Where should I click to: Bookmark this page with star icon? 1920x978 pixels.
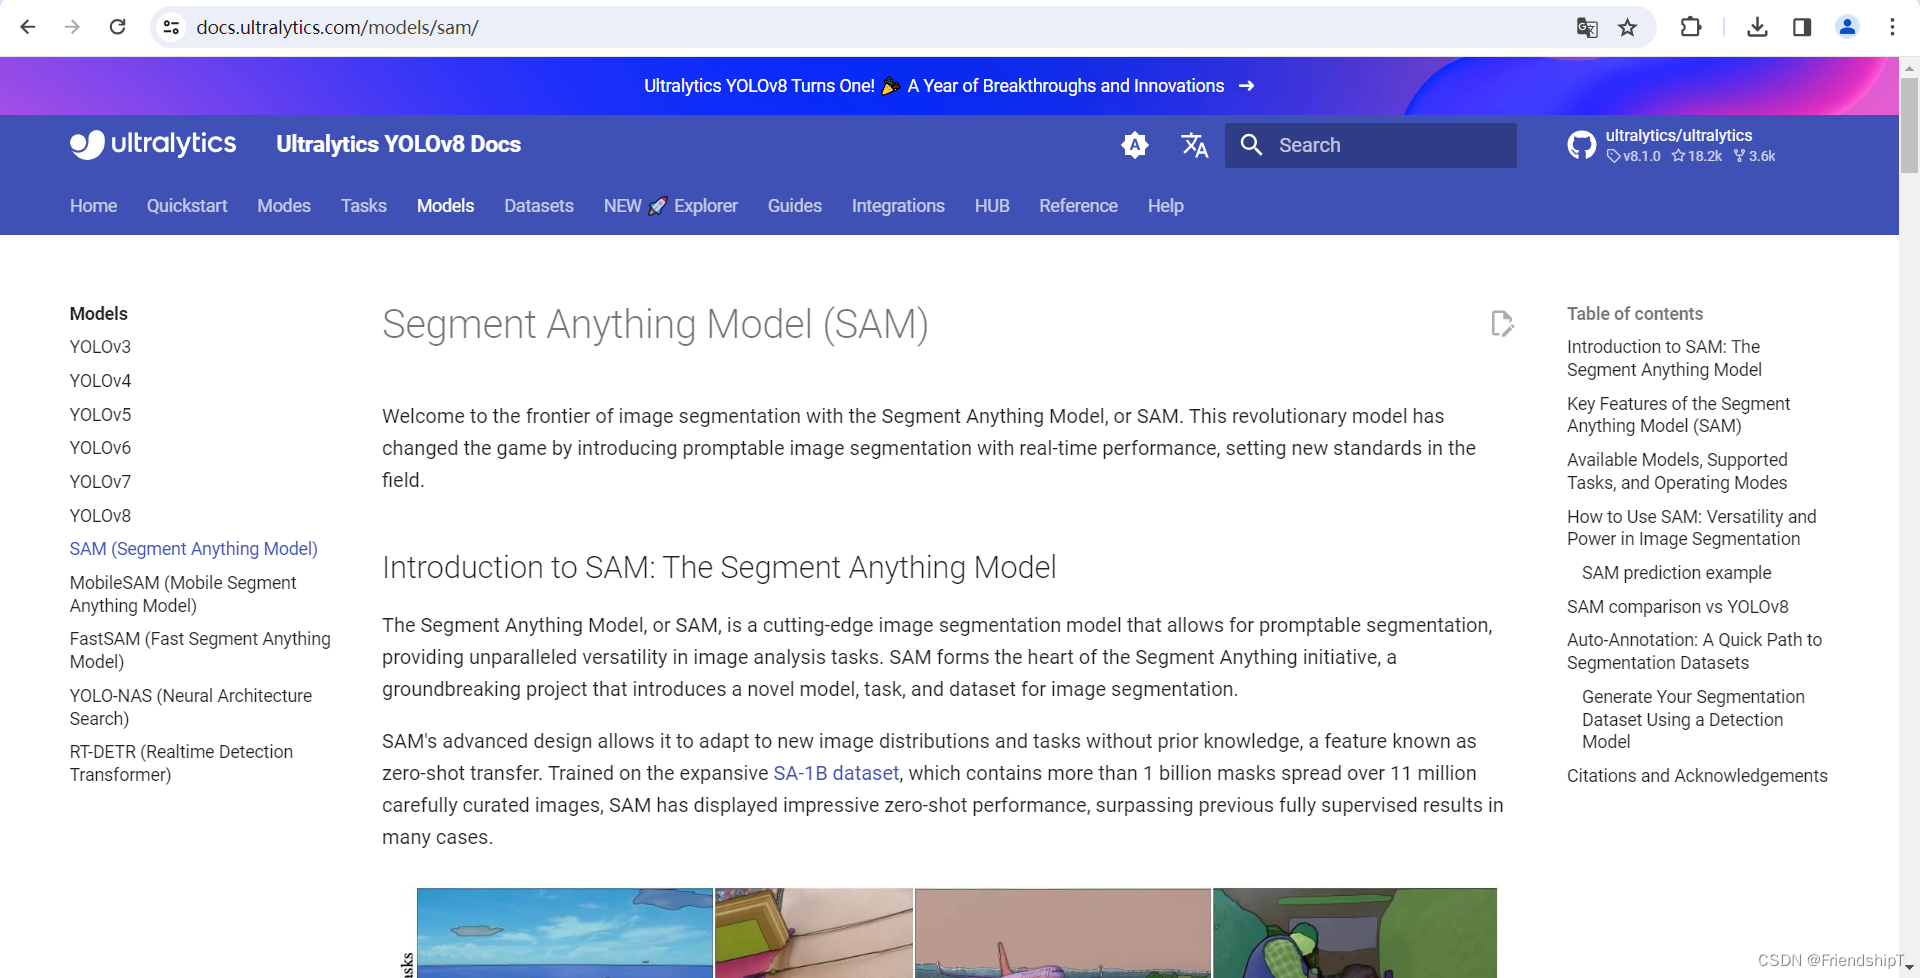[x=1628, y=27]
